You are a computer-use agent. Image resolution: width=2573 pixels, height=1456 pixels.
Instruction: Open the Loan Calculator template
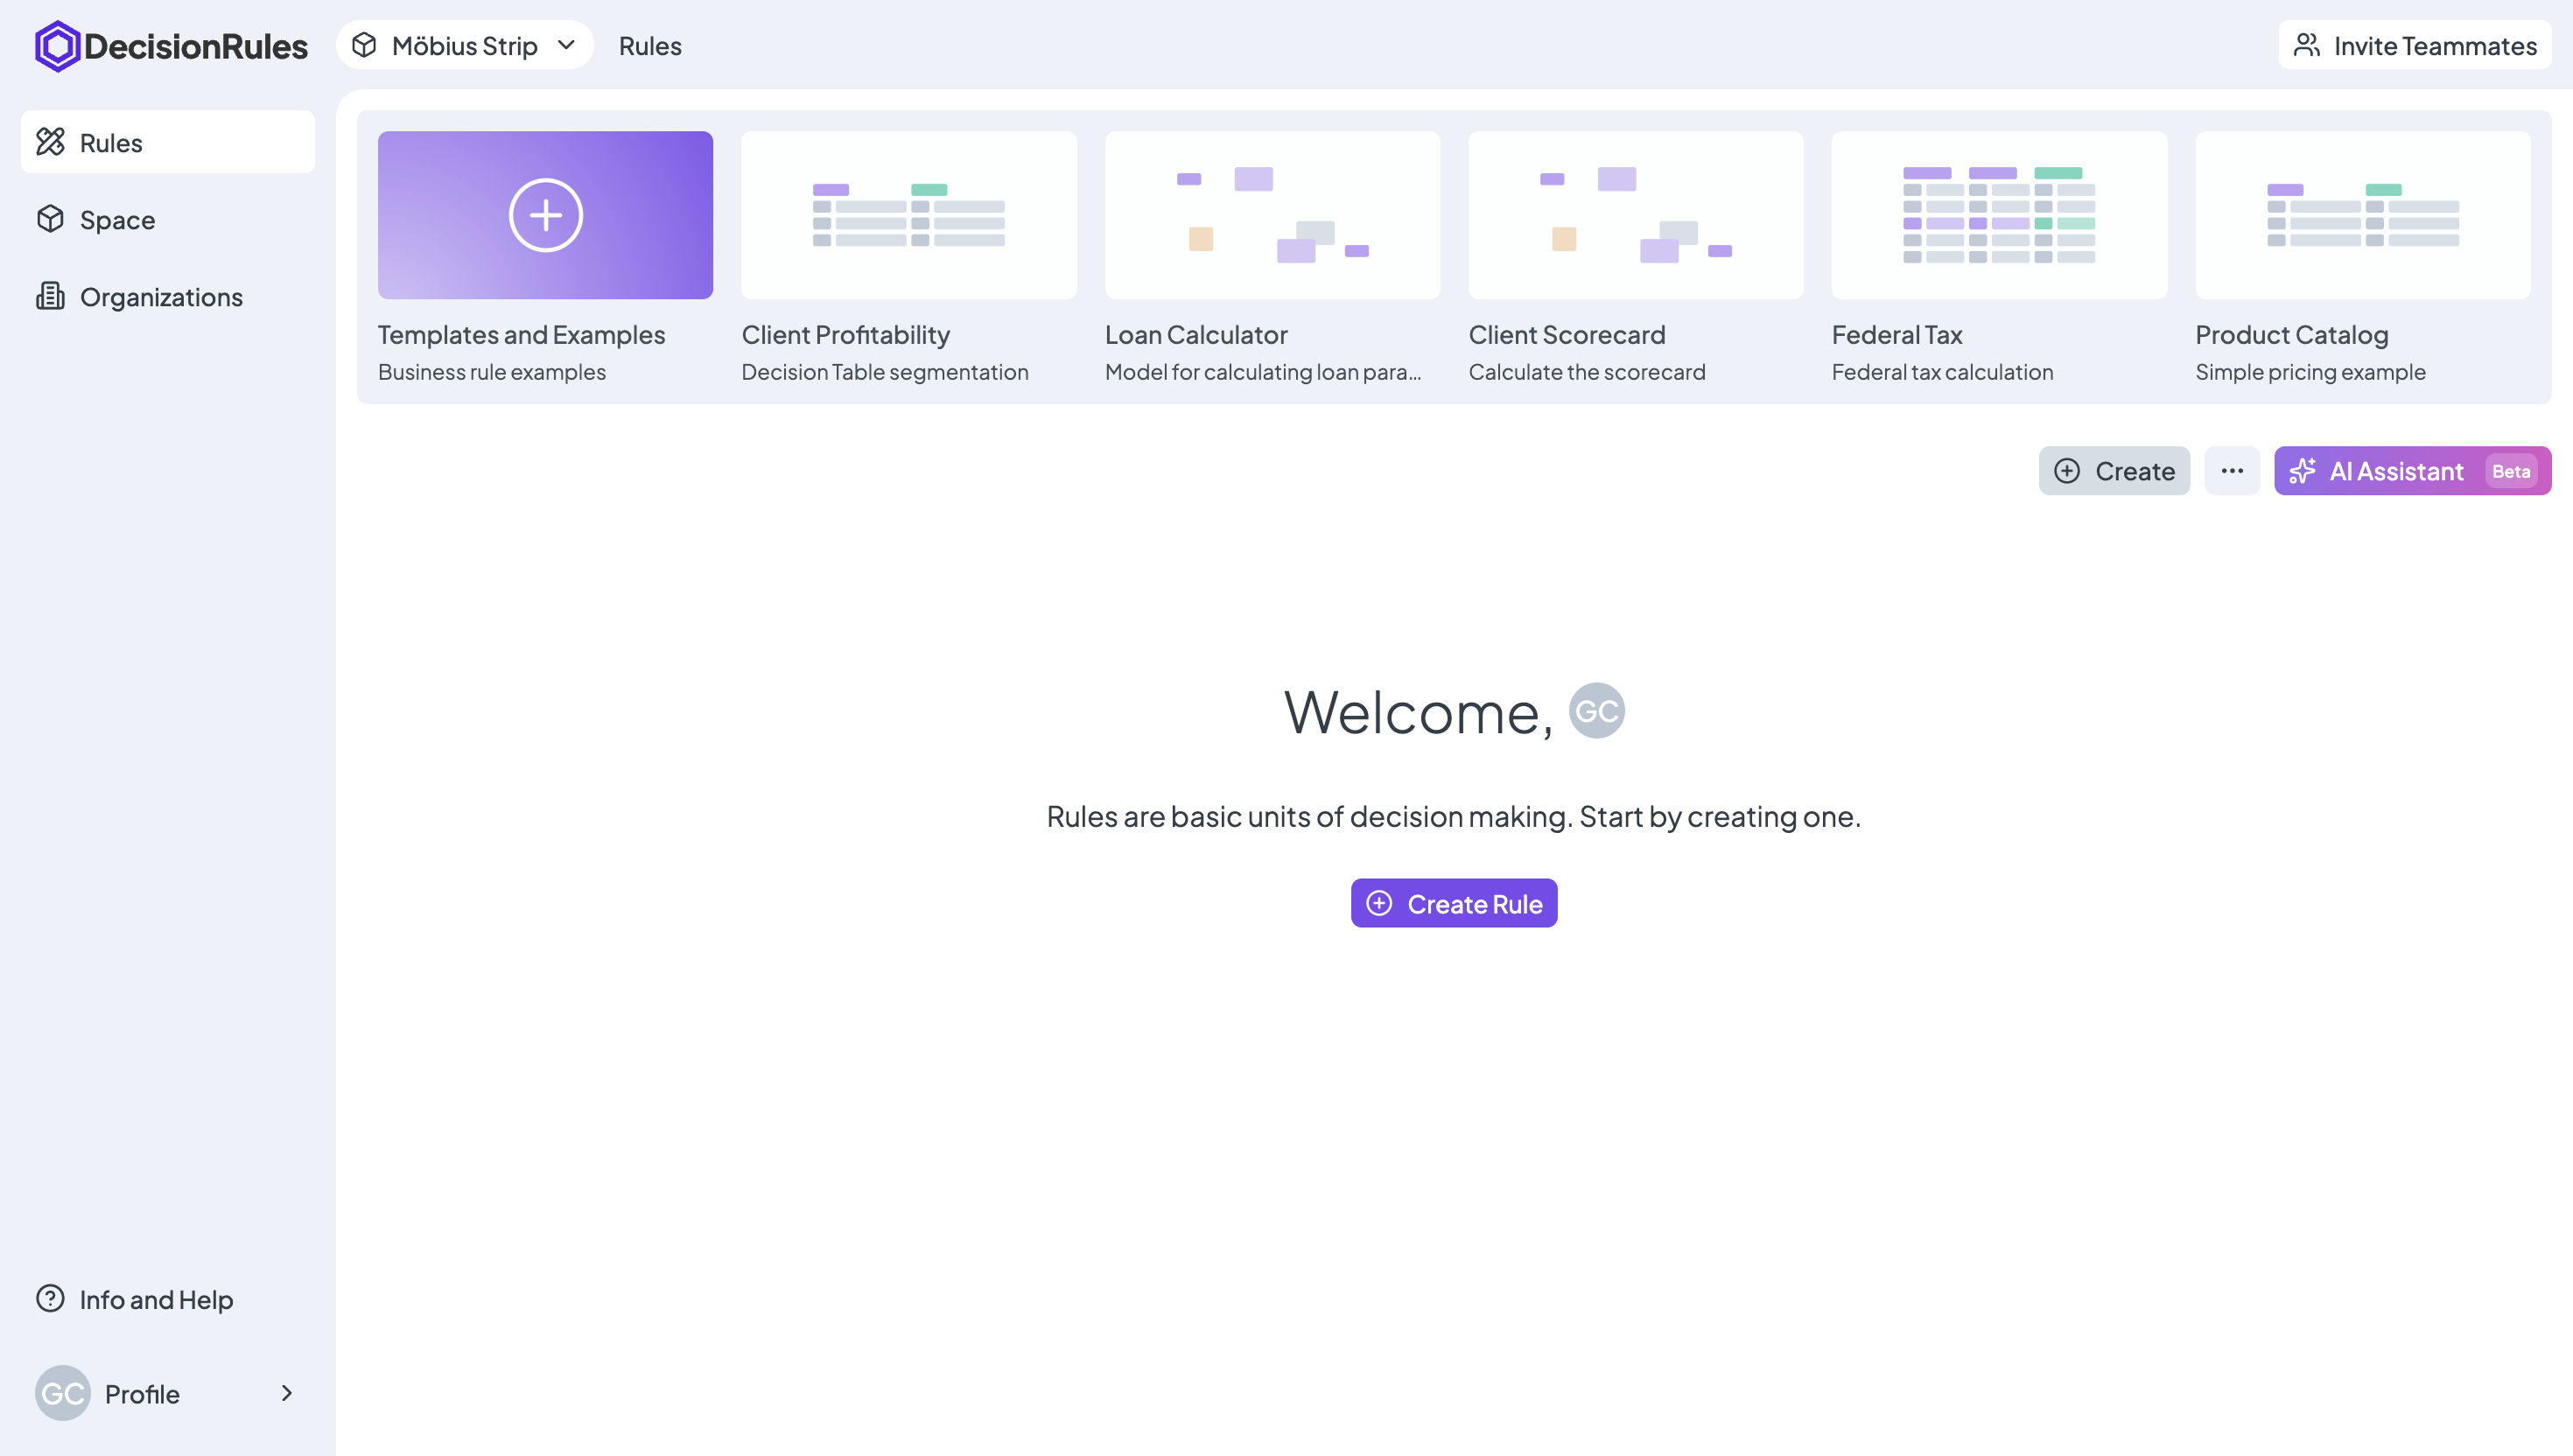(1271, 215)
